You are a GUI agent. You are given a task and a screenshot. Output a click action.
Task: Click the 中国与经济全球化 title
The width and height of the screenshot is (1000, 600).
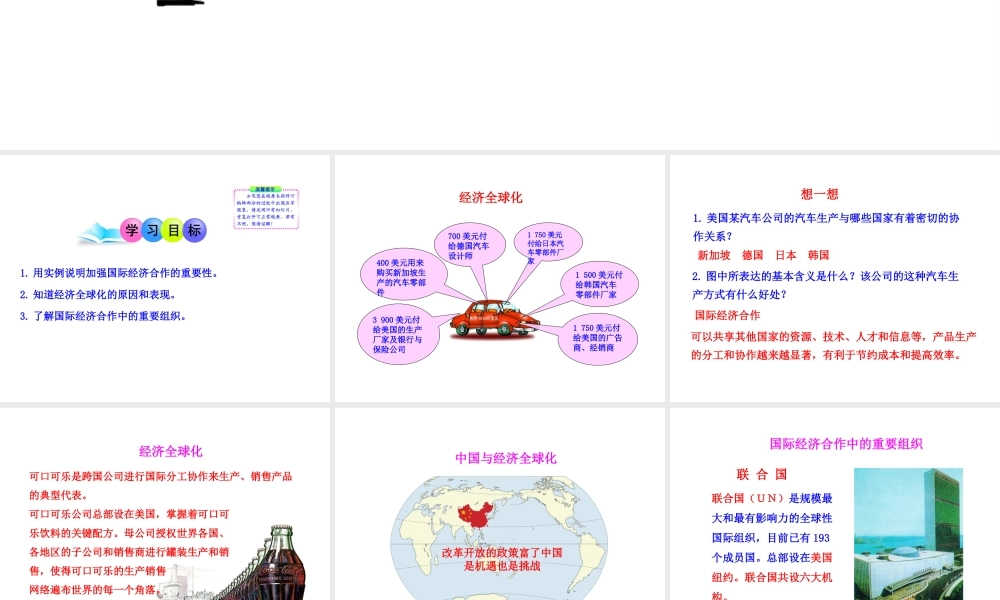click(506, 458)
